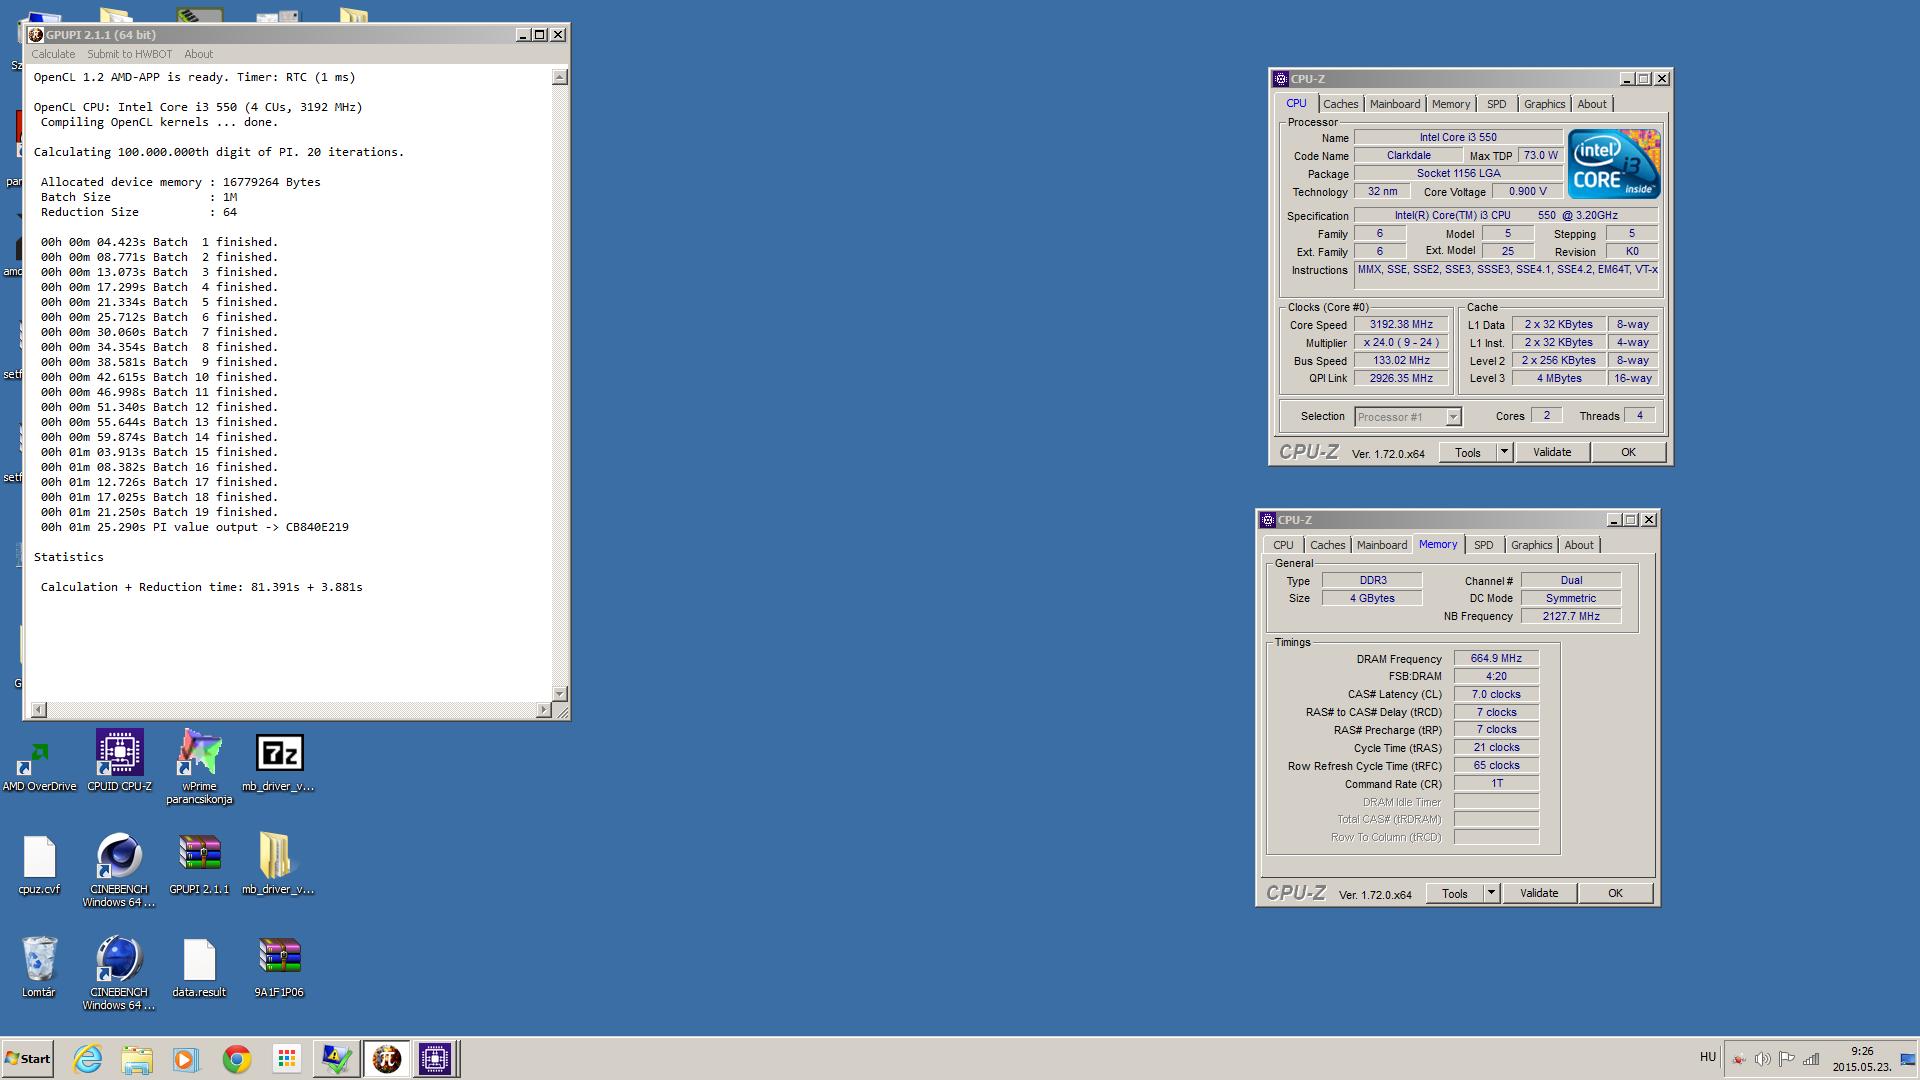Click GPUPI vertical scrollbar up arrow

point(560,77)
